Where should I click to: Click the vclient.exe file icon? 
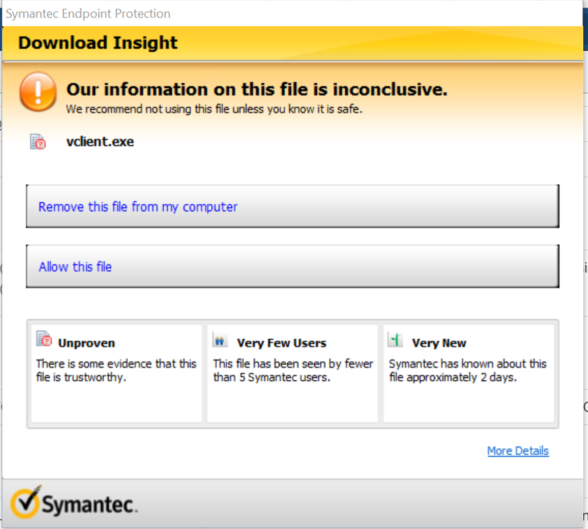(38, 142)
